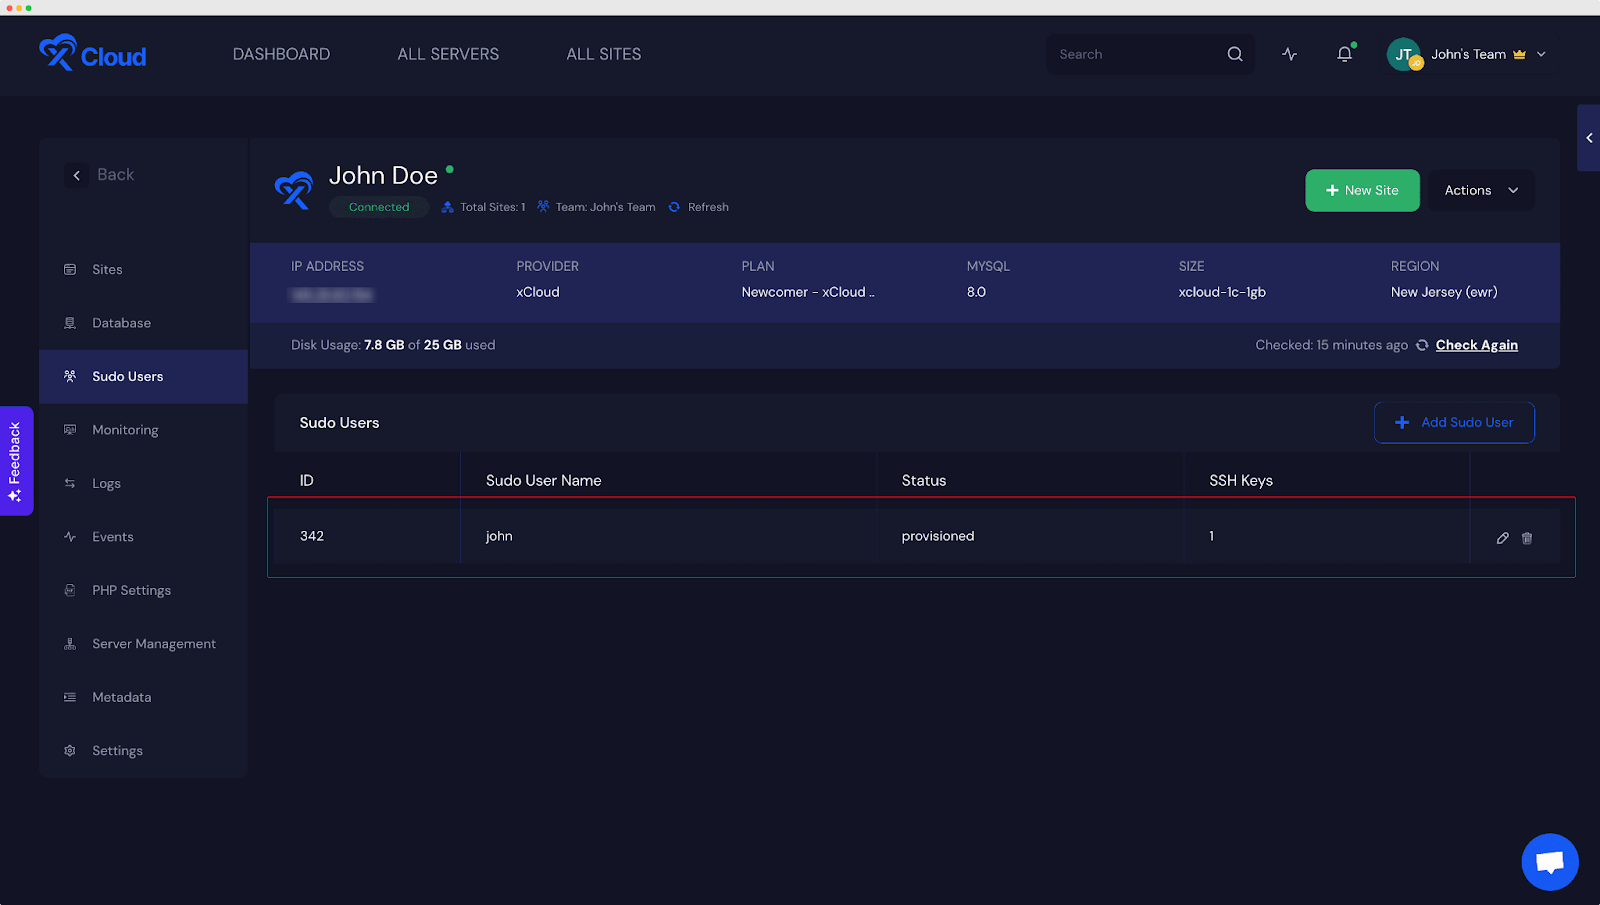Go to ALL SERVERS tab
1600x905 pixels.
(x=448, y=54)
